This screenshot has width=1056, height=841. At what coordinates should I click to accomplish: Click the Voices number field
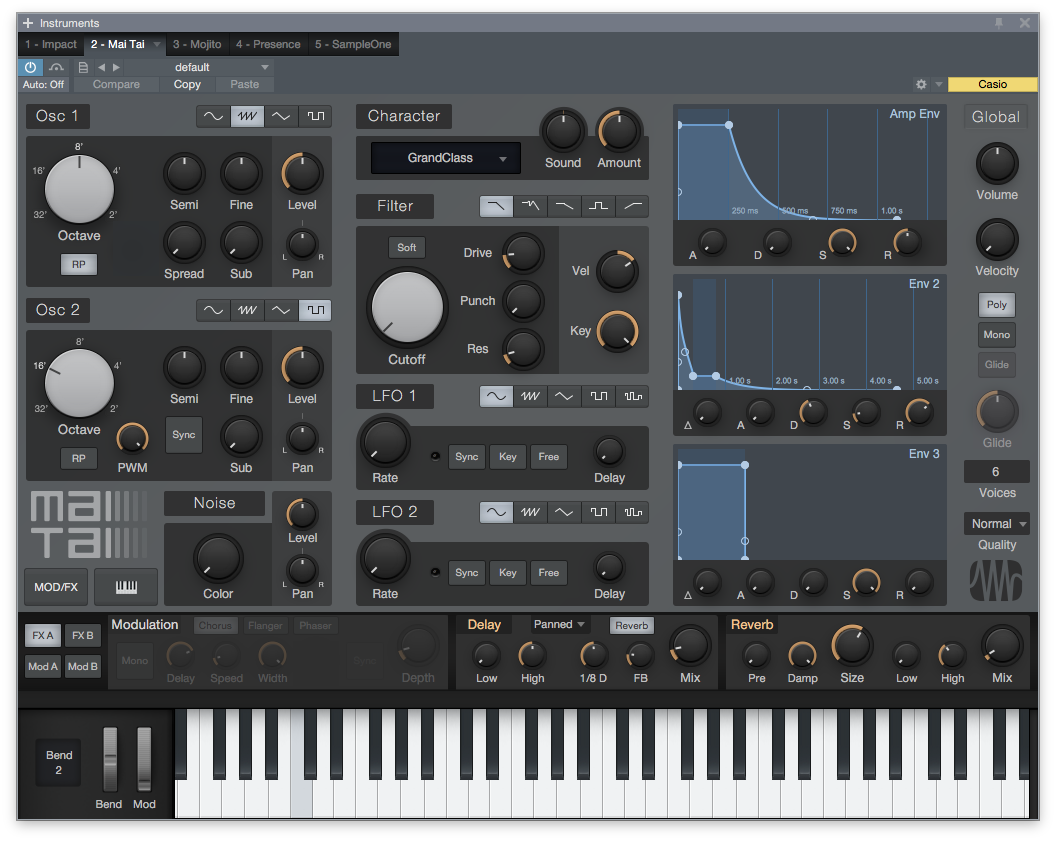coord(995,472)
